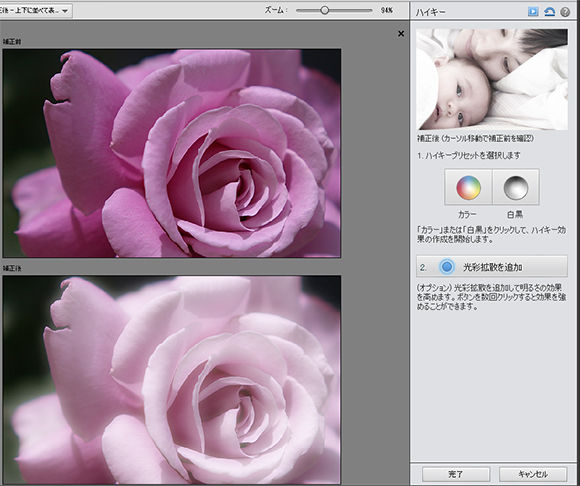Click the 94% zoom value
The image size is (580, 486).
[x=387, y=10]
